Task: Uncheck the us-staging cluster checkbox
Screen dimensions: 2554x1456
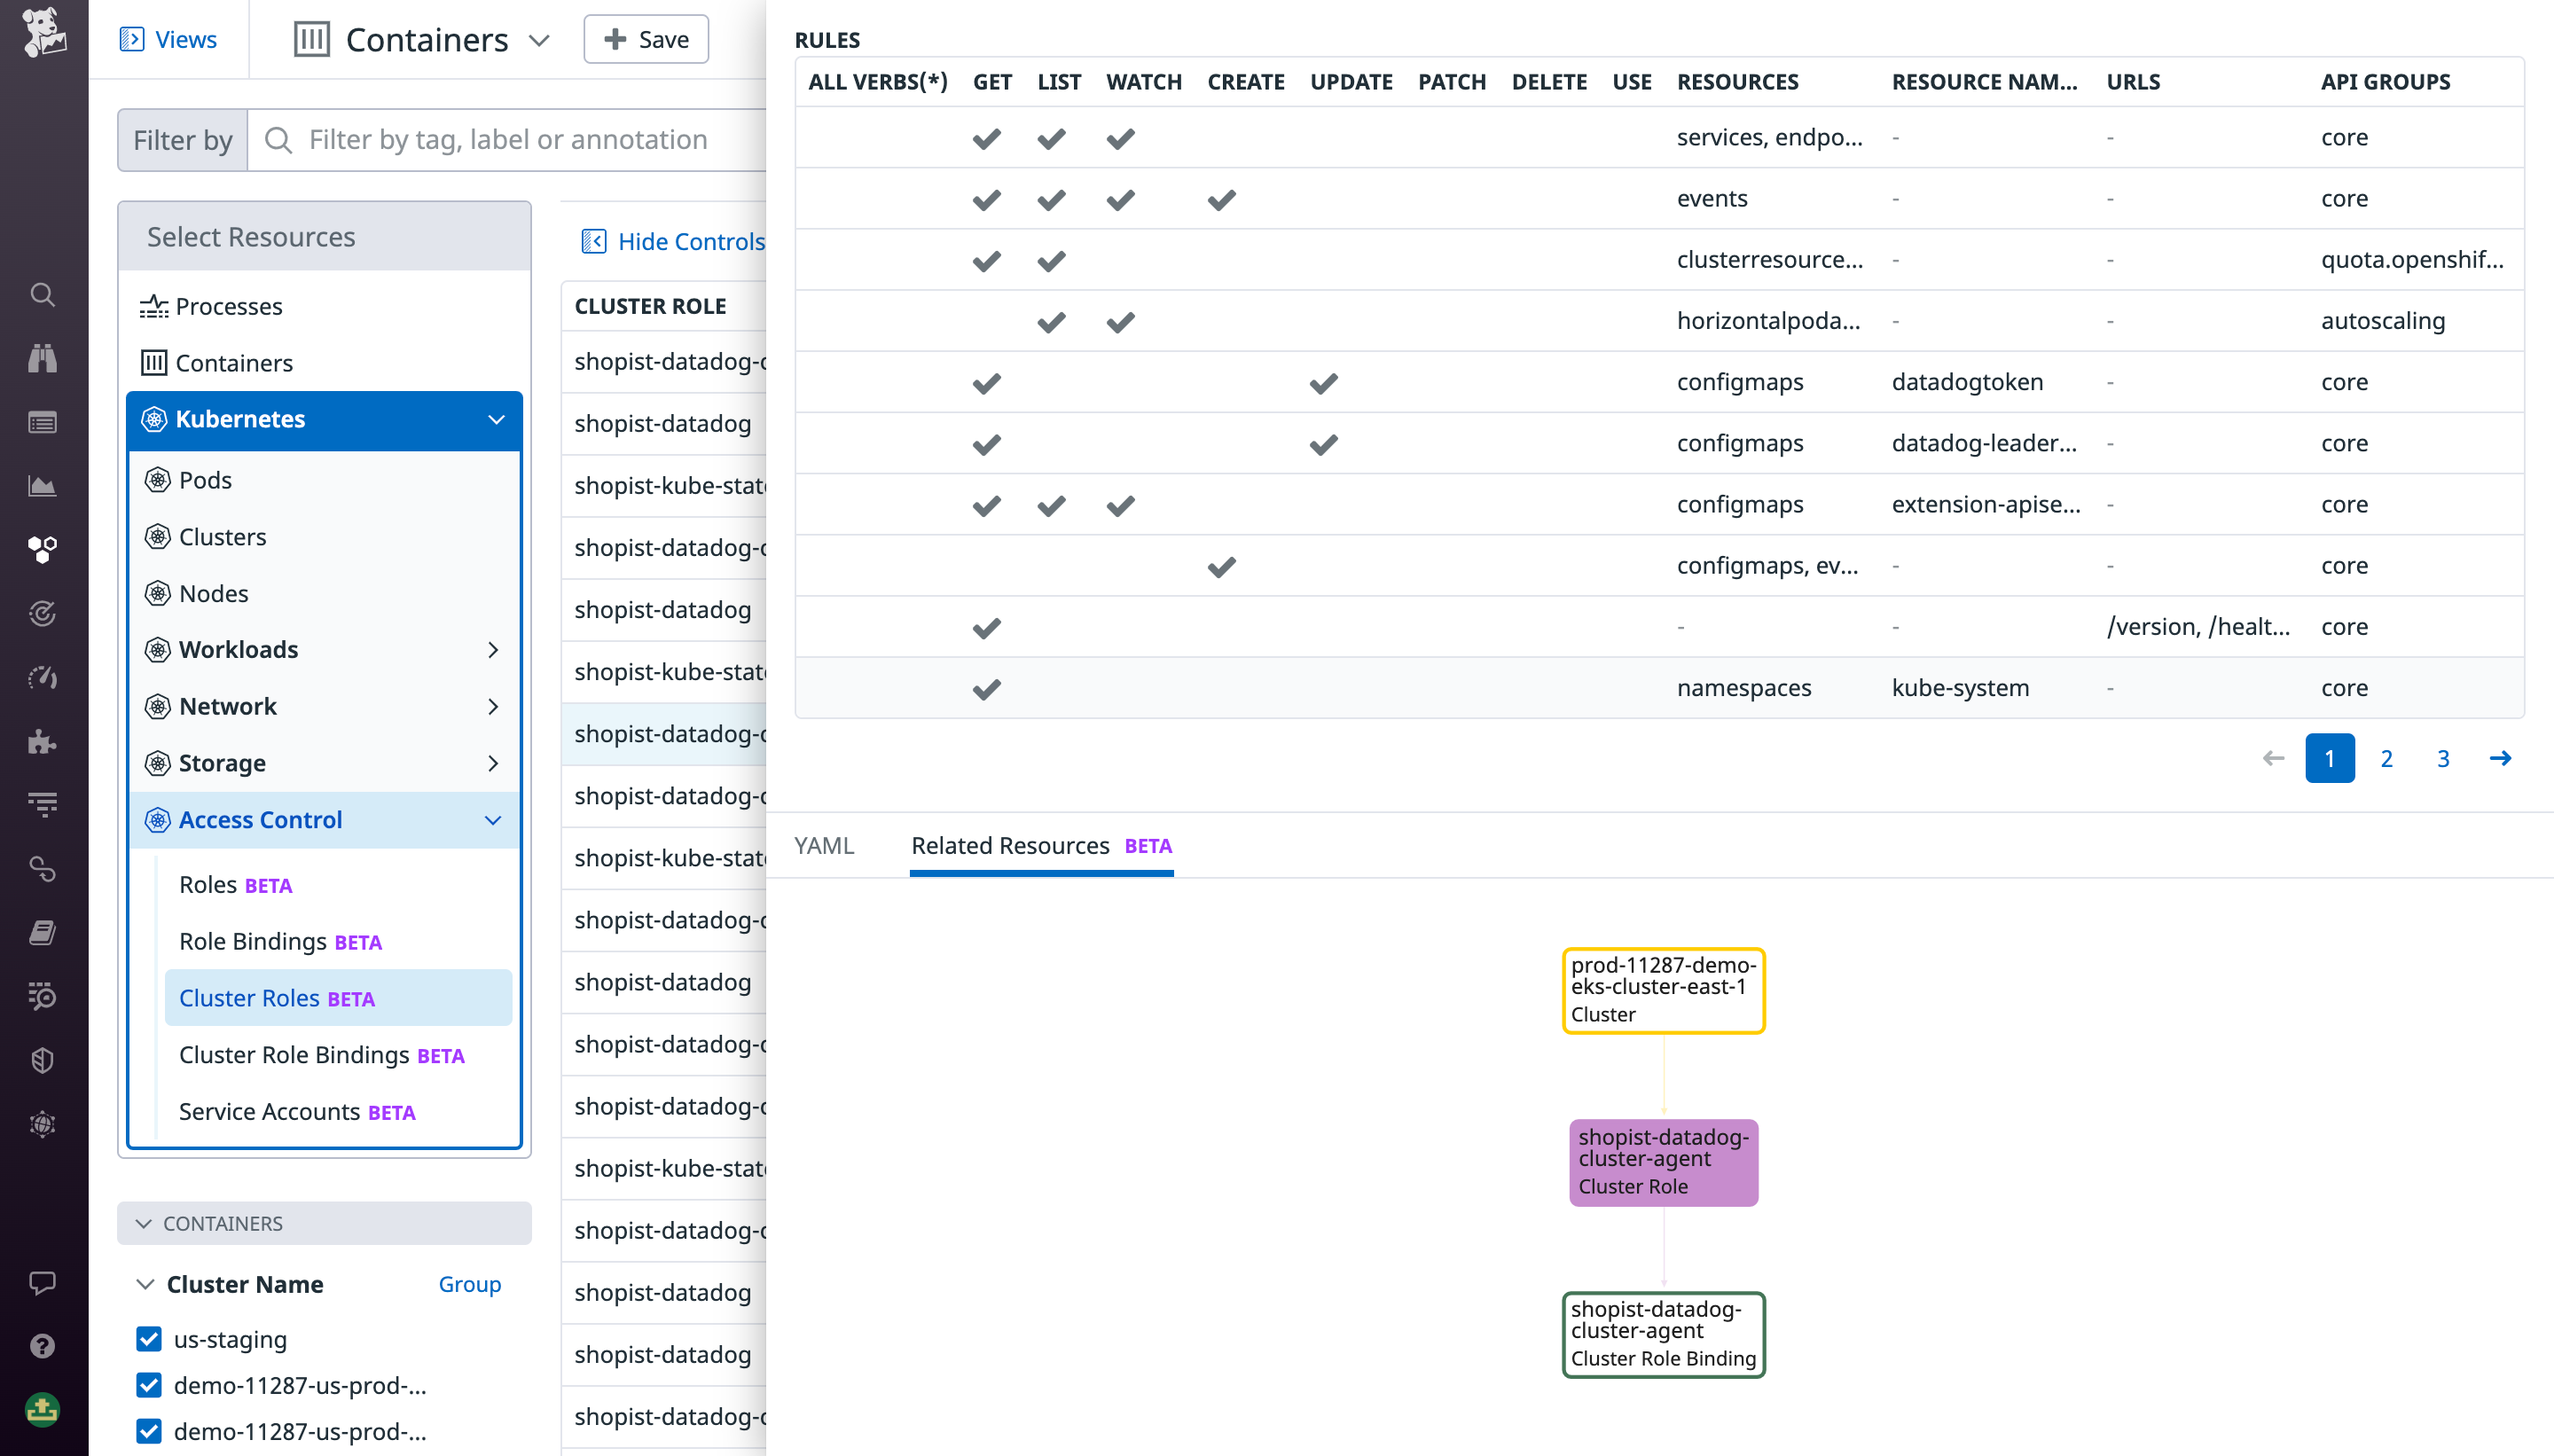Action: [148, 1339]
